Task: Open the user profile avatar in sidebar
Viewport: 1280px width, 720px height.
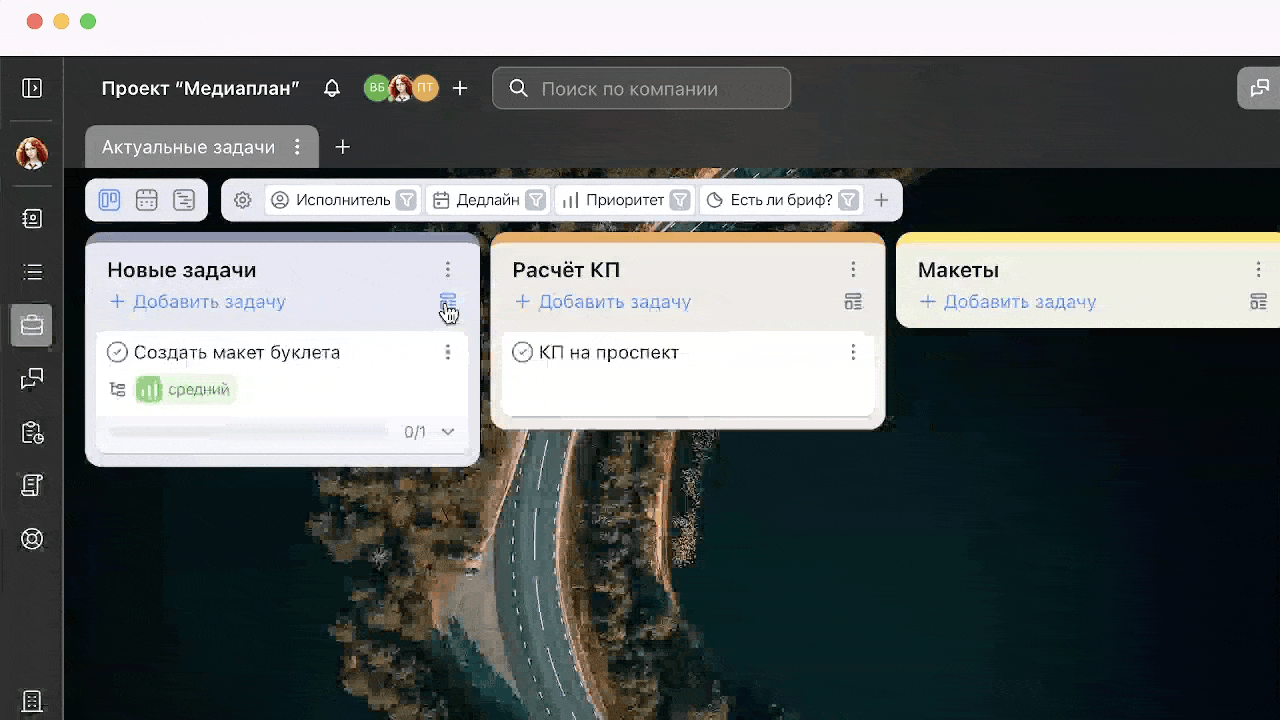Action: pyautogui.click(x=32, y=153)
